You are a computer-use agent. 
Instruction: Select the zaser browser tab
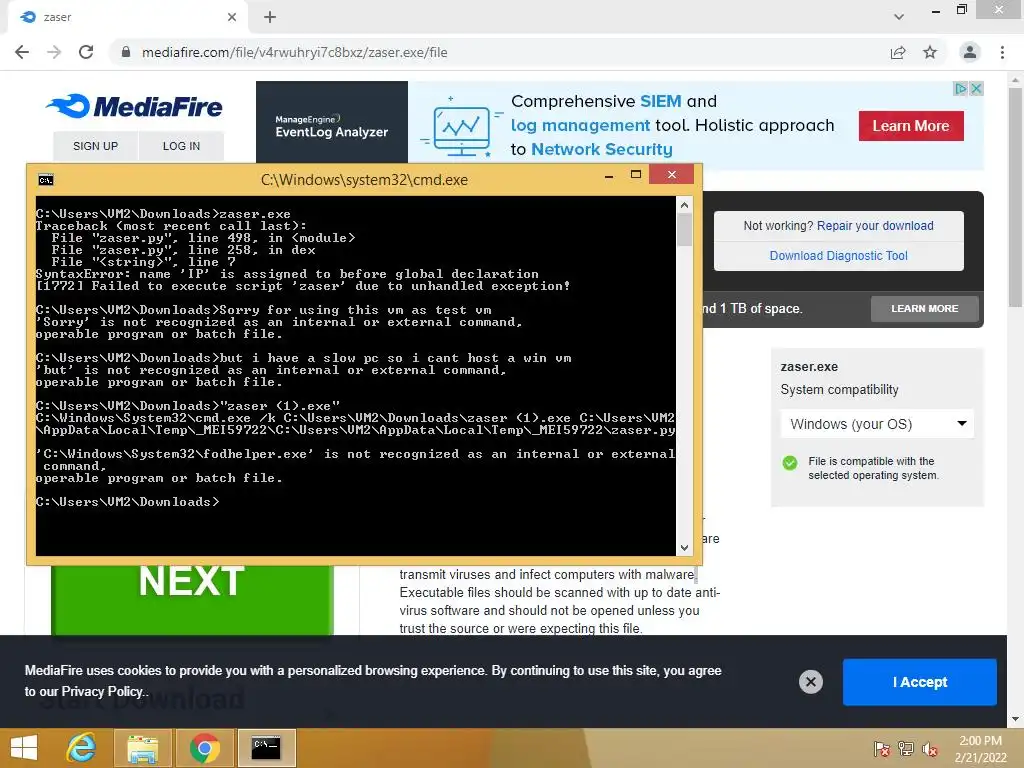pyautogui.click(x=127, y=17)
